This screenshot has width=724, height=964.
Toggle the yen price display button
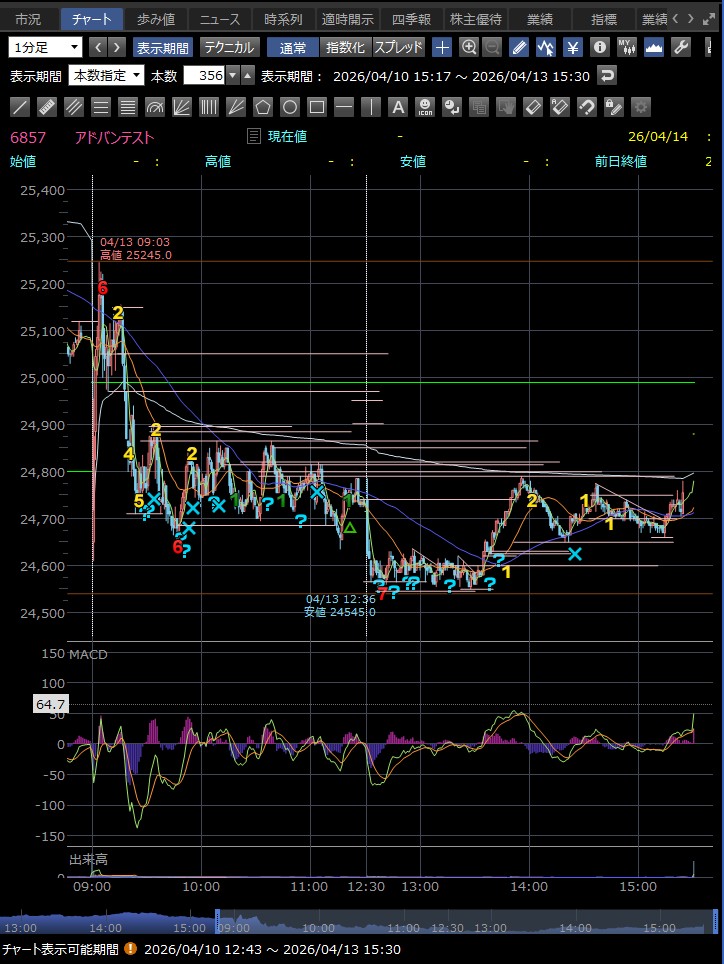coord(573,47)
